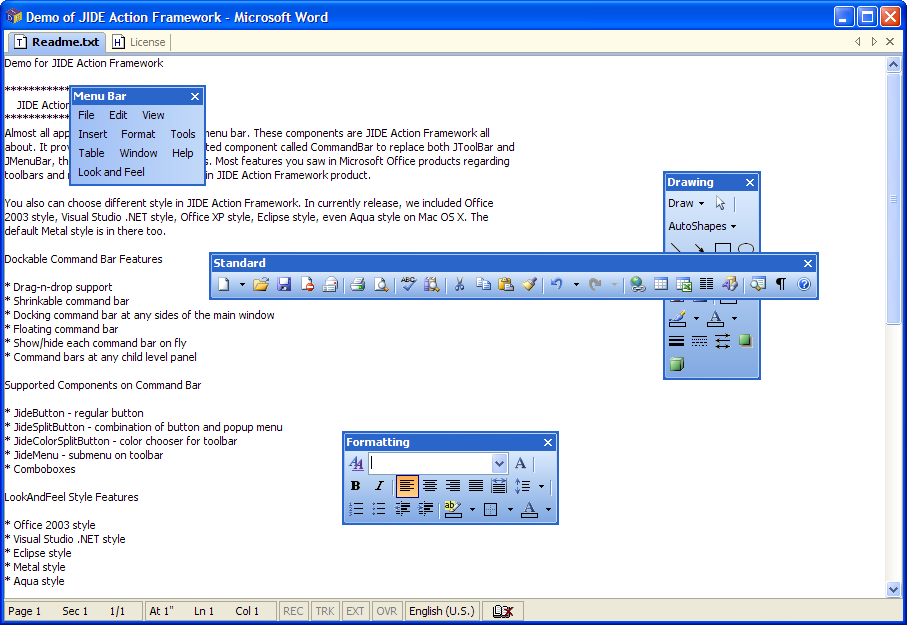Image resolution: width=907 pixels, height=625 pixels.
Task: Click into the Style combo box text field
Action: point(430,463)
